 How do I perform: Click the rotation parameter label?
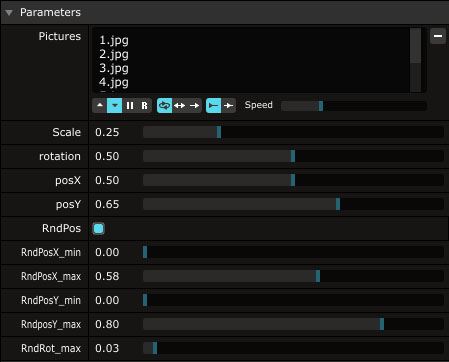pos(60,156)
